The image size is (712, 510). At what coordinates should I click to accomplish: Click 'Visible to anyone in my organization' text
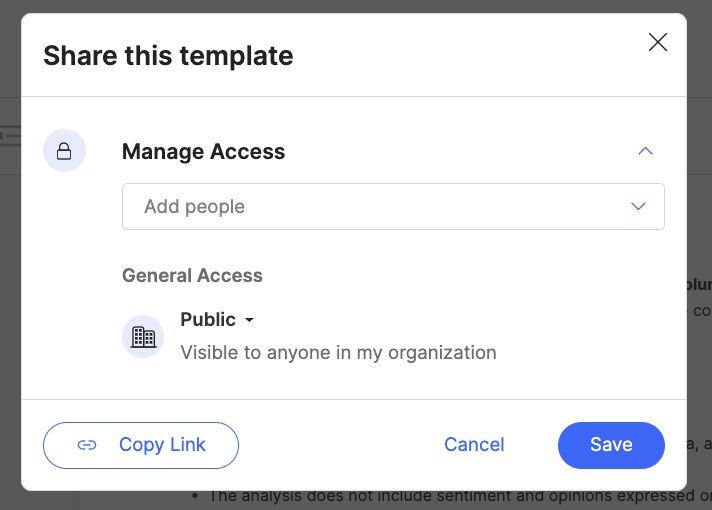tap(338, 353)
